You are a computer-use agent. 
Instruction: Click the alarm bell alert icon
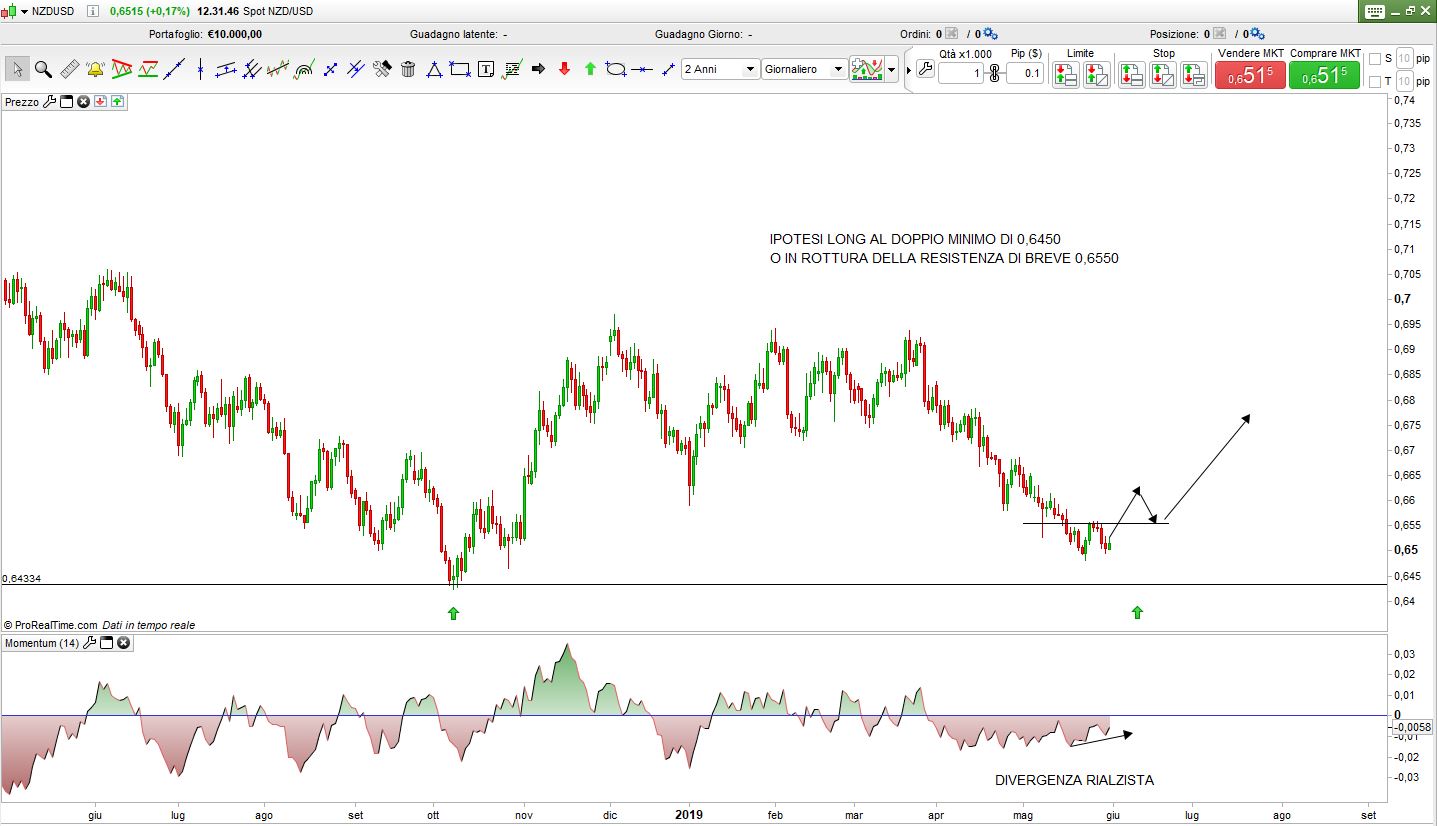[95, 69]
